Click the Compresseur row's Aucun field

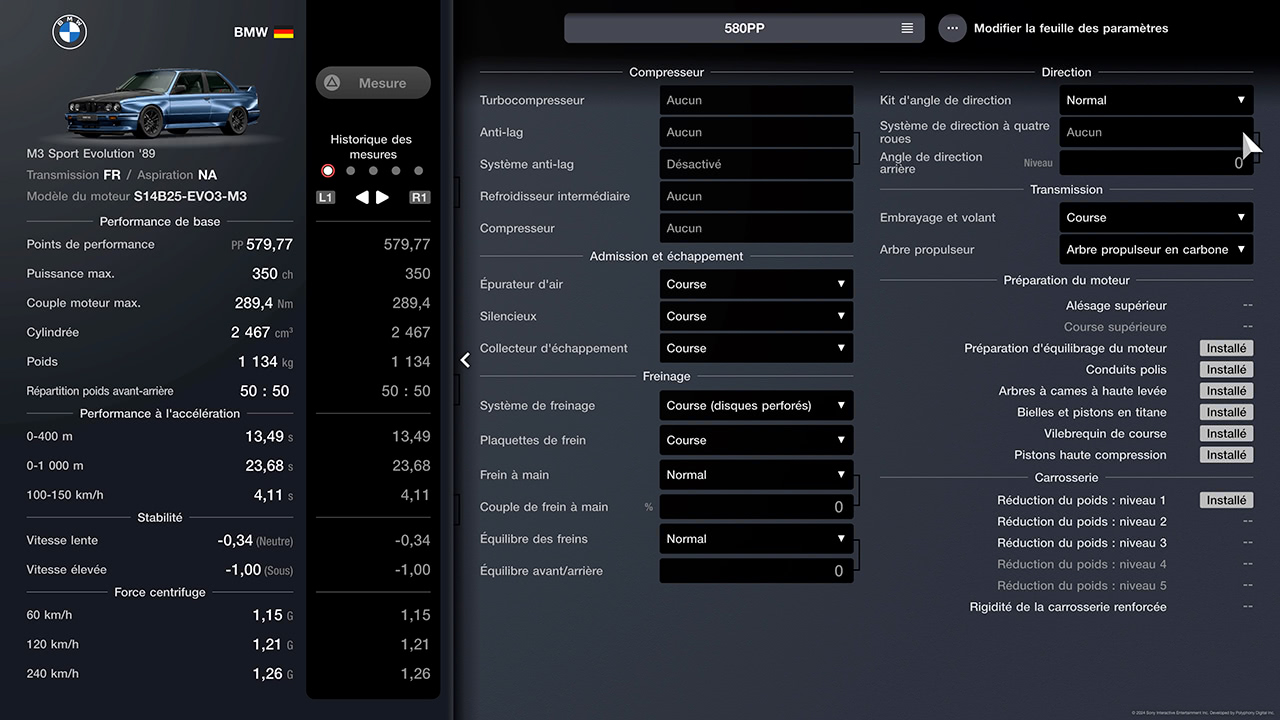(756, 228)
